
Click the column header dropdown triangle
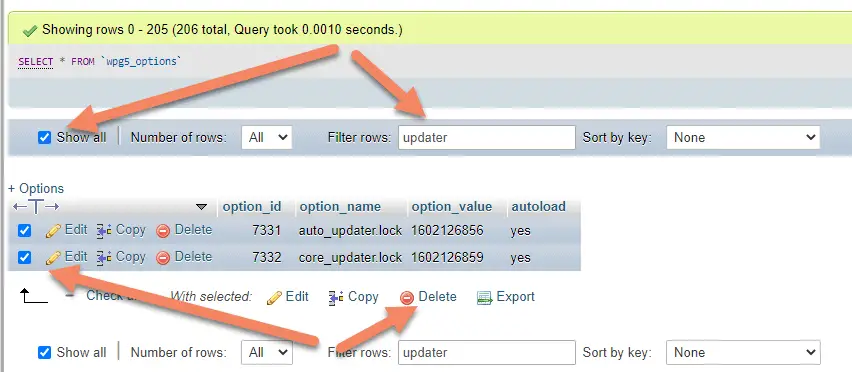click(202, 207)
